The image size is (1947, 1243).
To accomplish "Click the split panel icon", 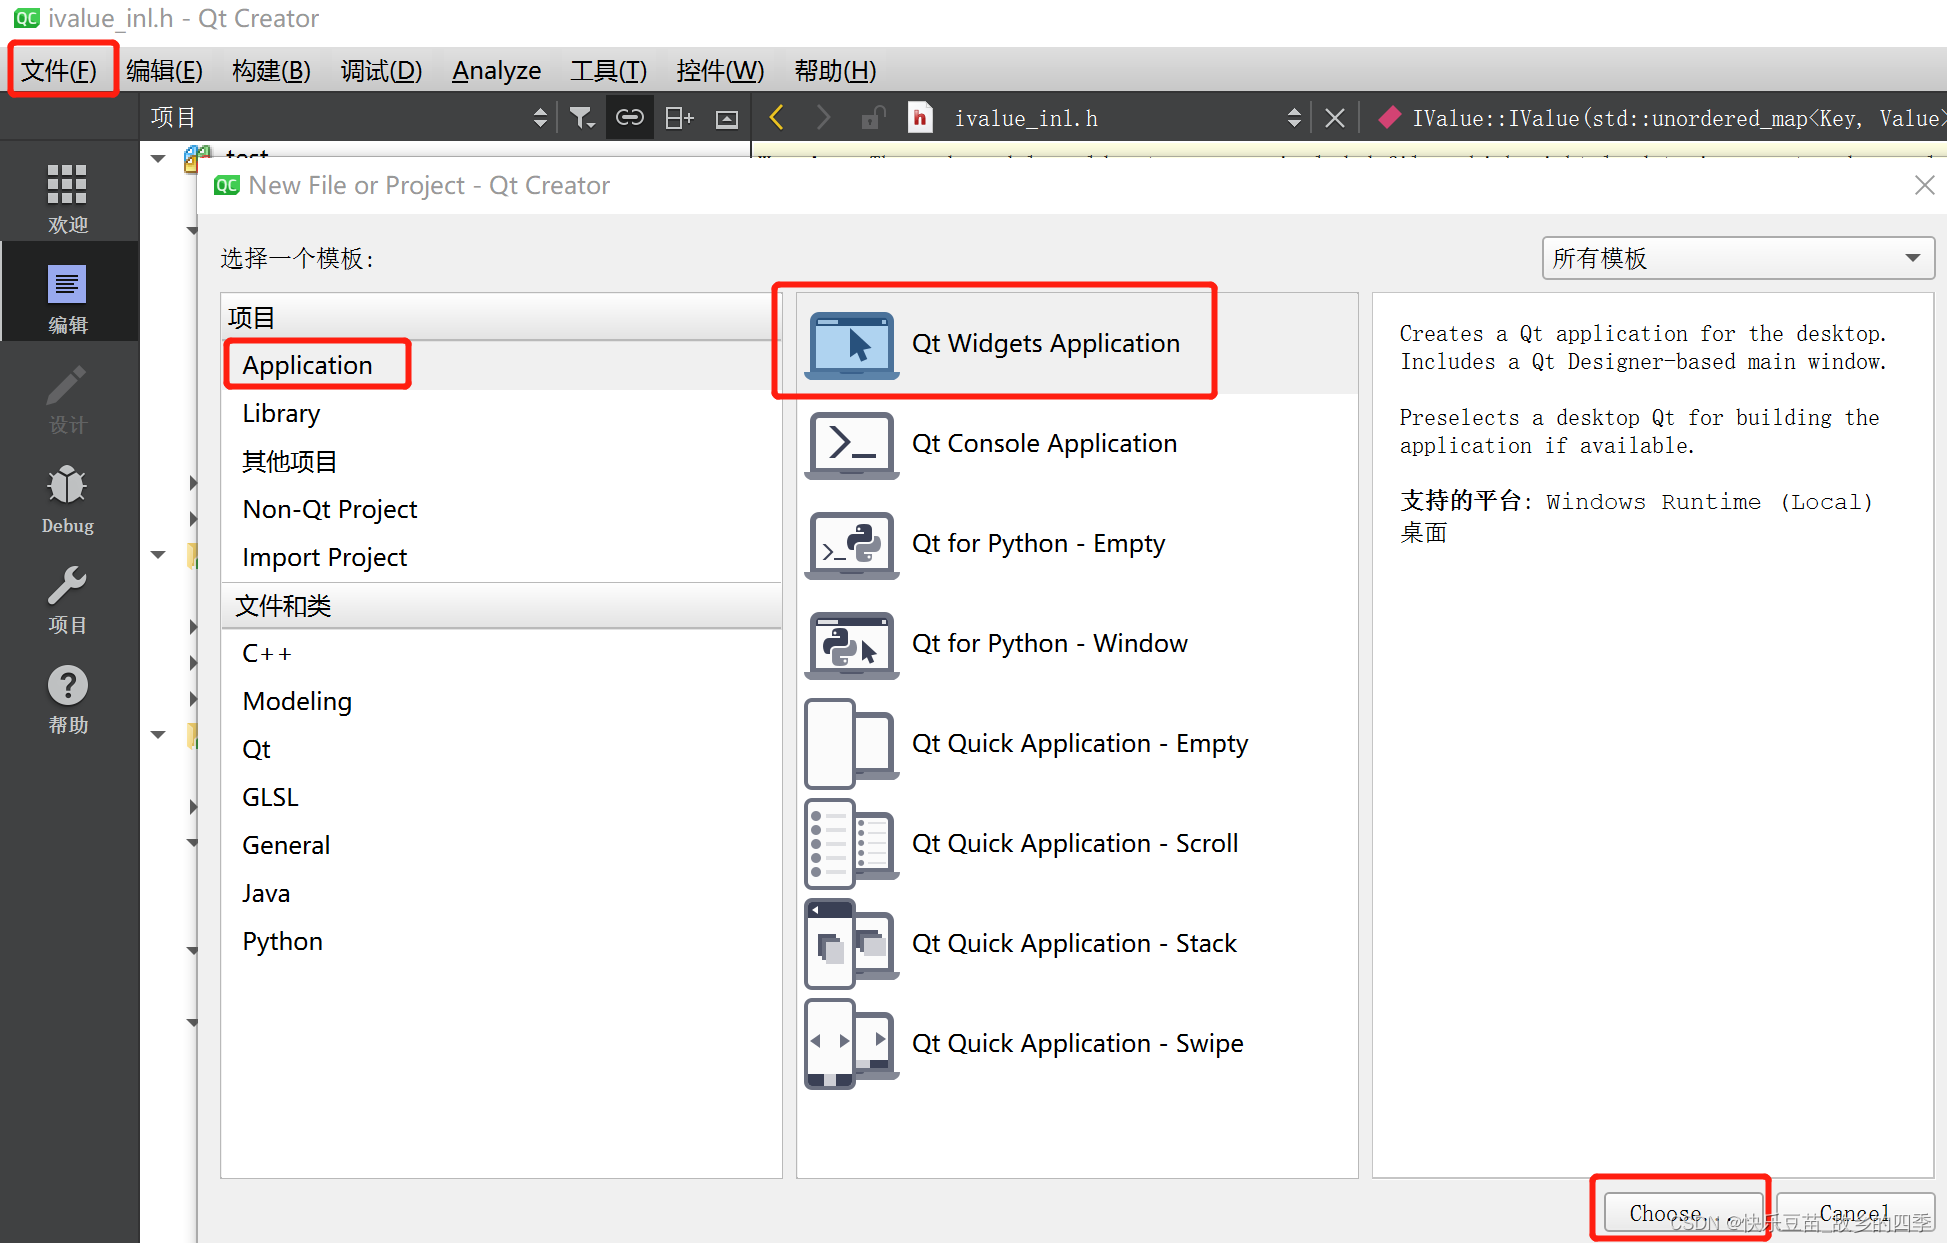I will (679, 118).
